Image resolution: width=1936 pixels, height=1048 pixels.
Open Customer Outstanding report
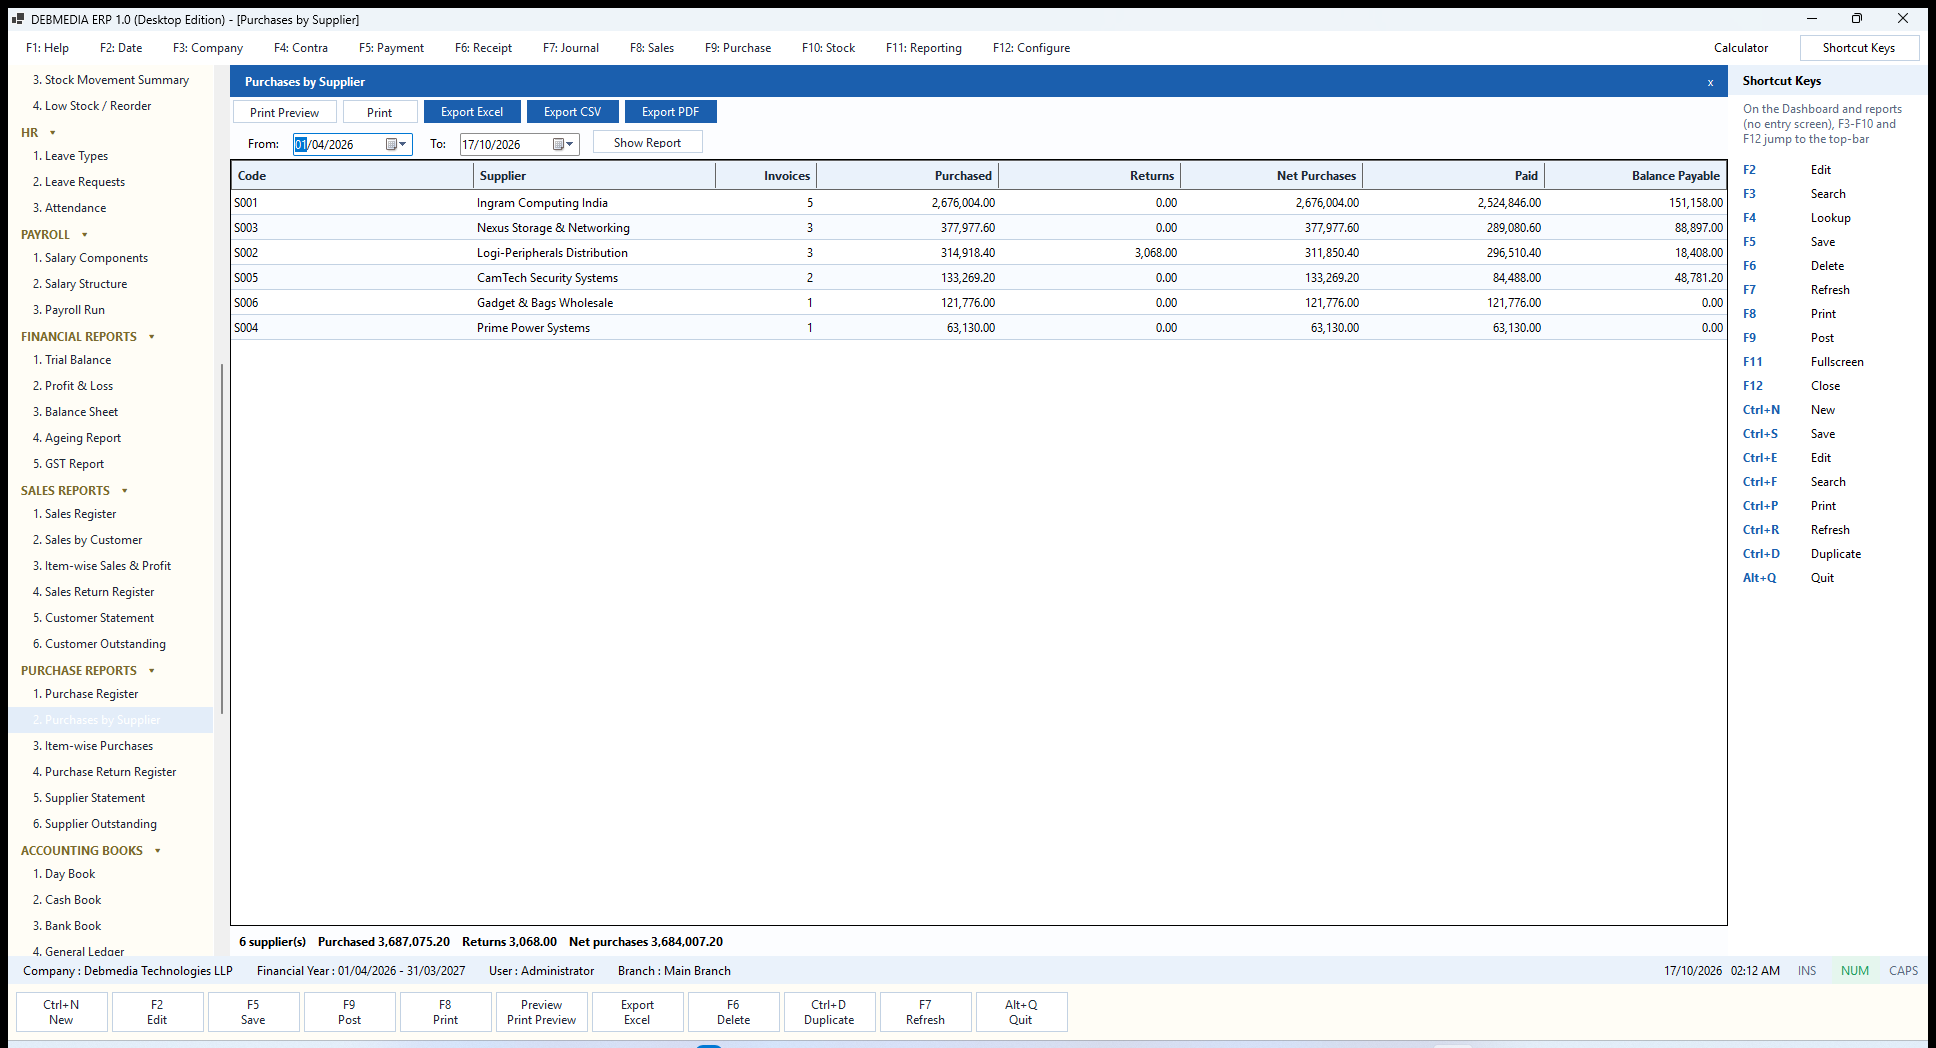(x=99, y=644)
